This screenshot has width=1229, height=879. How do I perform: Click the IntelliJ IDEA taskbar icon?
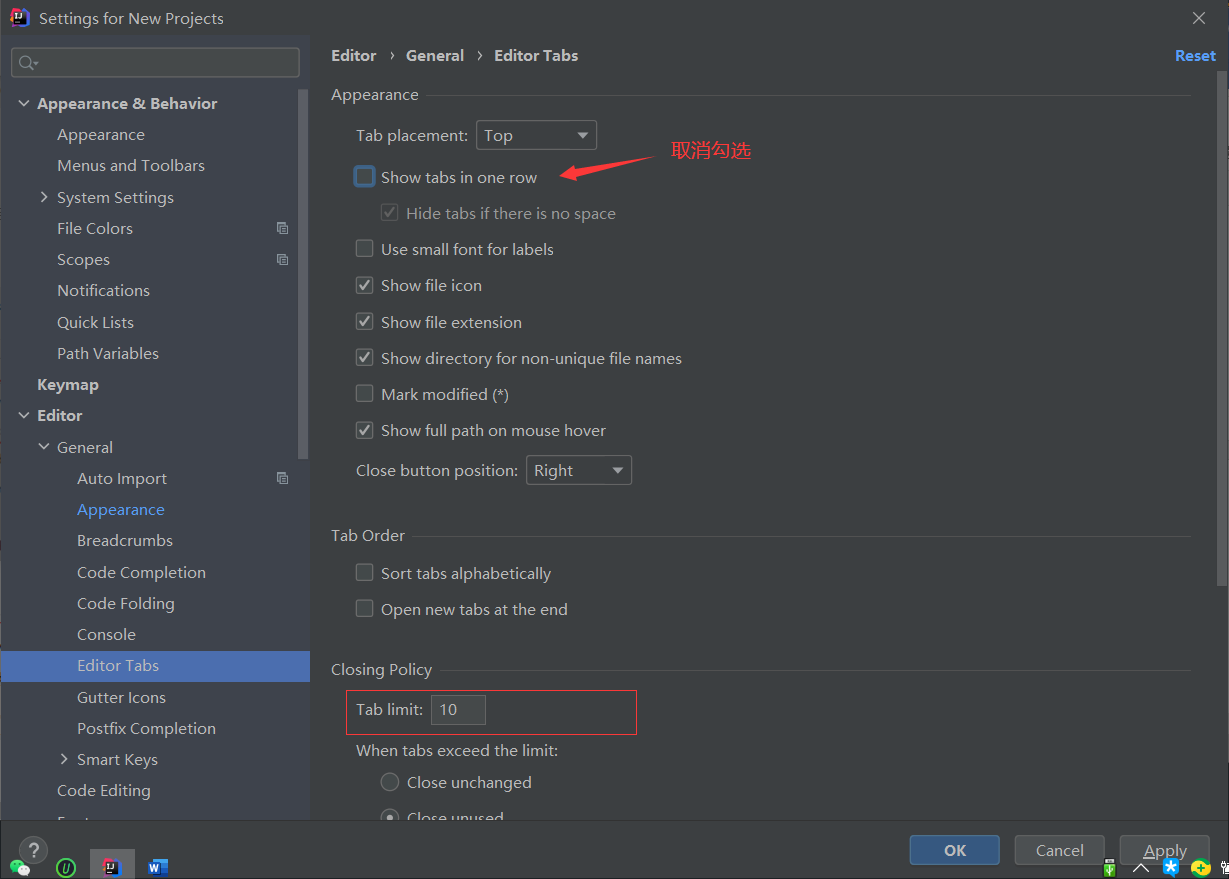click(x=112, y=866)
